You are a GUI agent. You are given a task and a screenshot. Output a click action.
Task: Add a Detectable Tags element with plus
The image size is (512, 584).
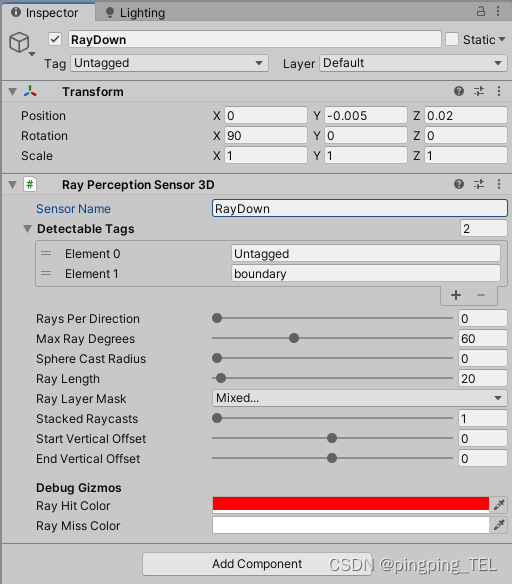coord(456,295)
